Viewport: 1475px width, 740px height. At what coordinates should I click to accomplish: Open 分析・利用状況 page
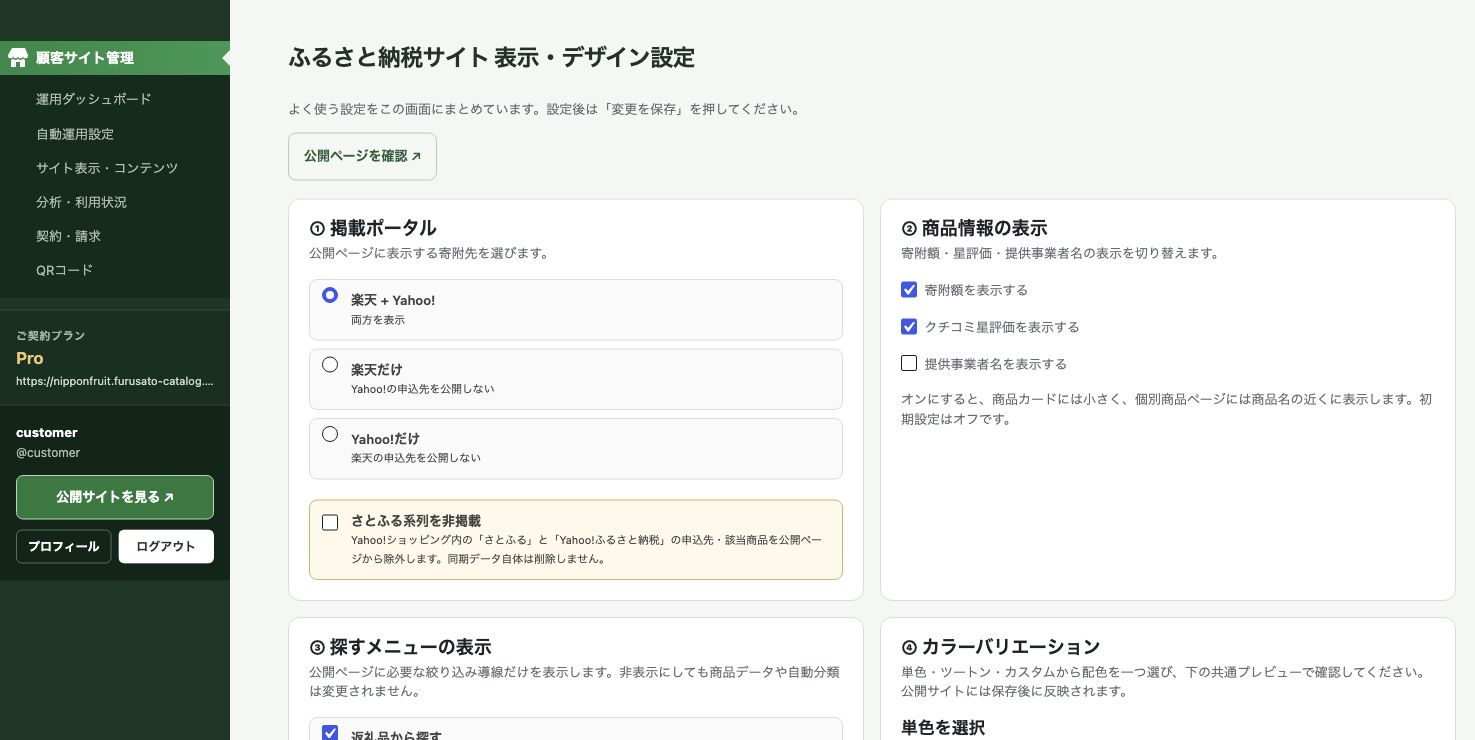coord(81,201)
